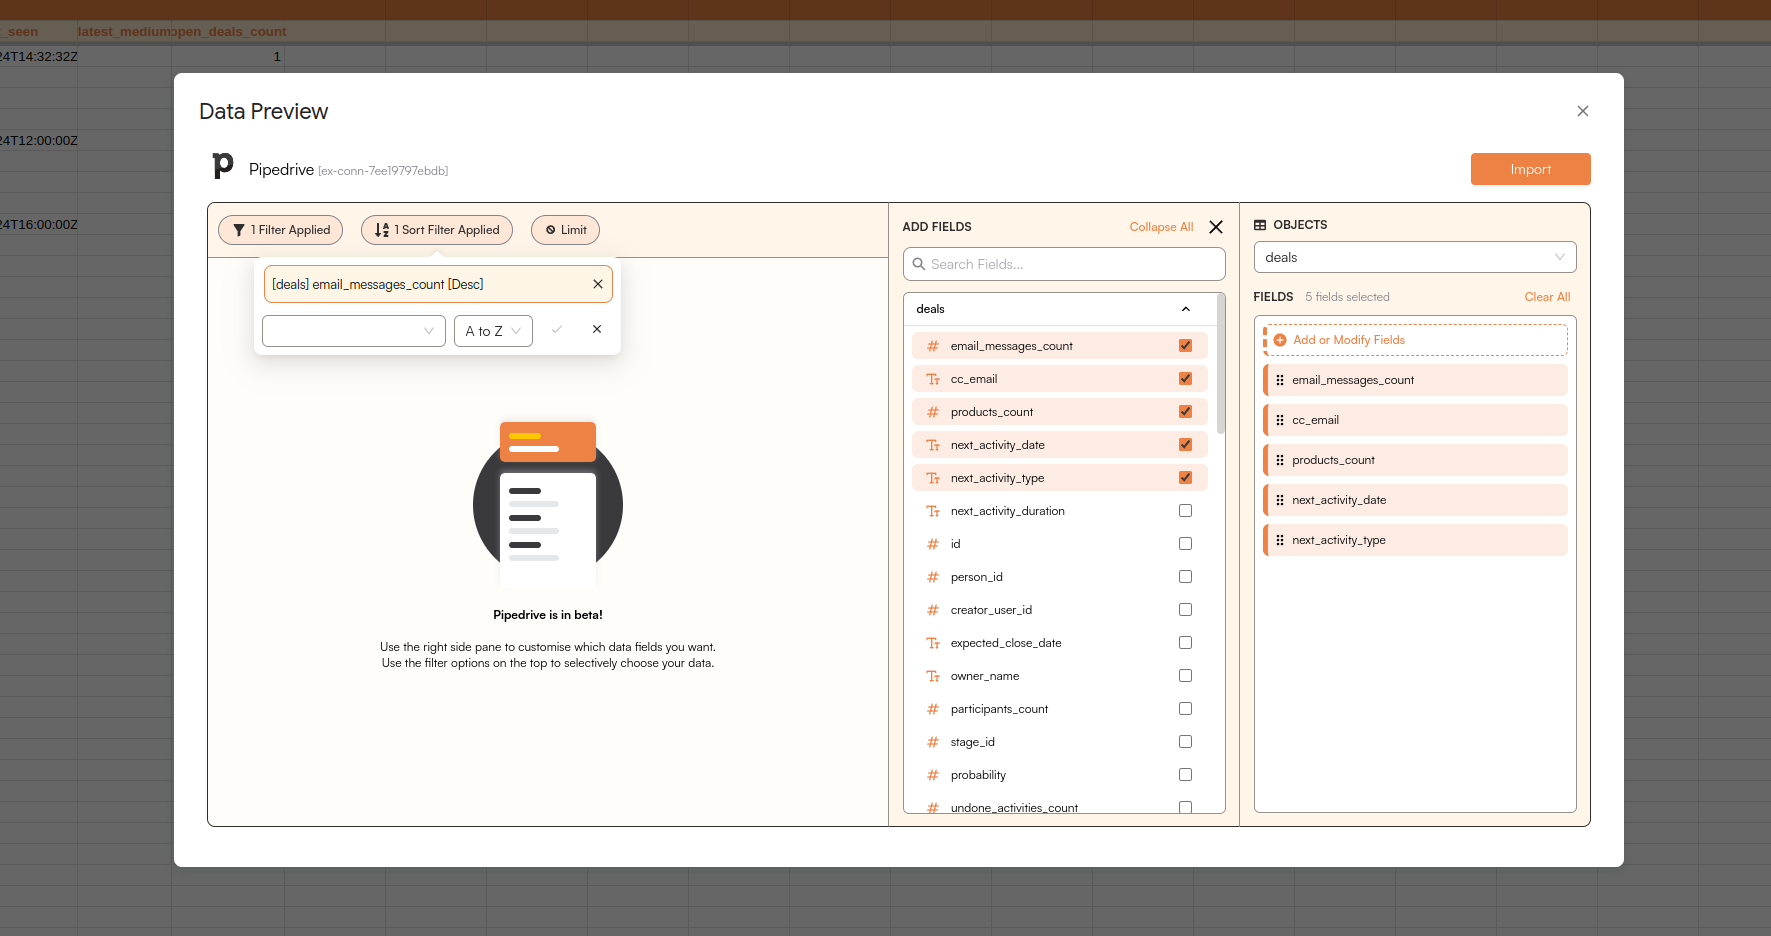The image size is (1771, 936).
Task: Uncheck the email_messages_count field
Action: pyautogui.click(x=1185, y=346)
